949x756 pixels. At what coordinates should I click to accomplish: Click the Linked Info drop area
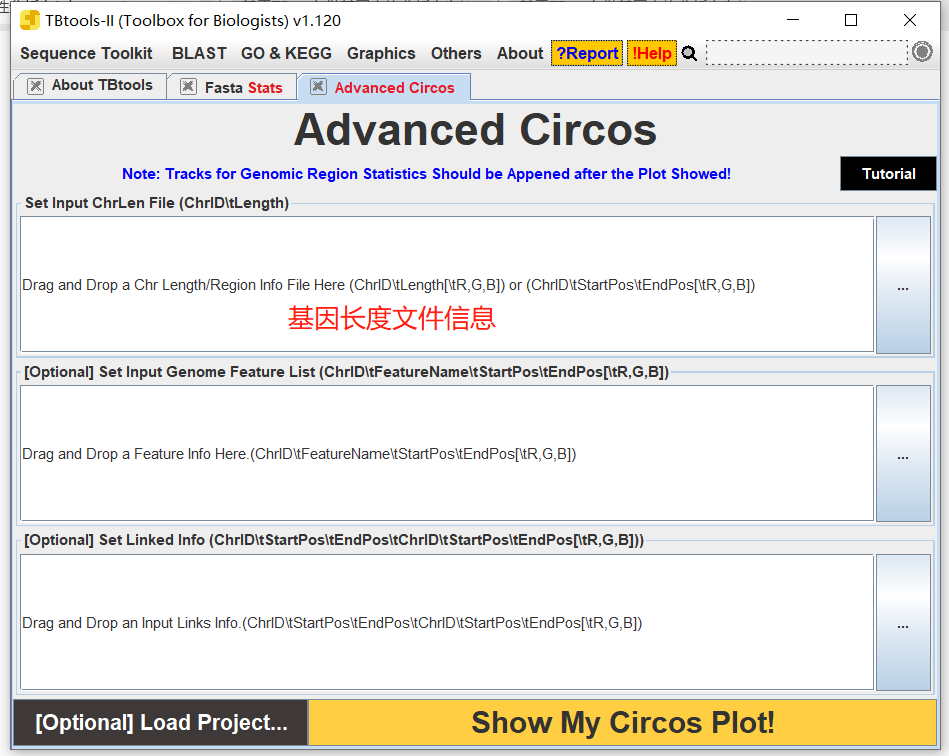pyautogui.click(x=447, y=622)
